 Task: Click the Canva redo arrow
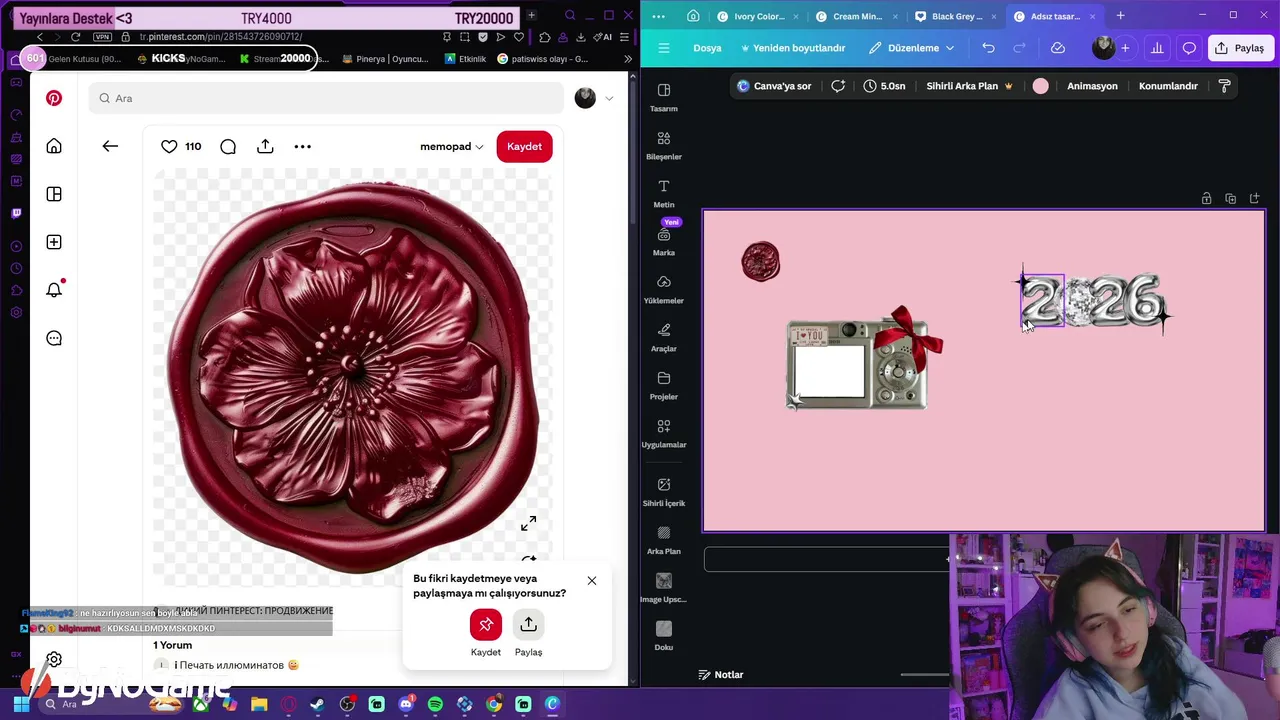coord(1019,48)
